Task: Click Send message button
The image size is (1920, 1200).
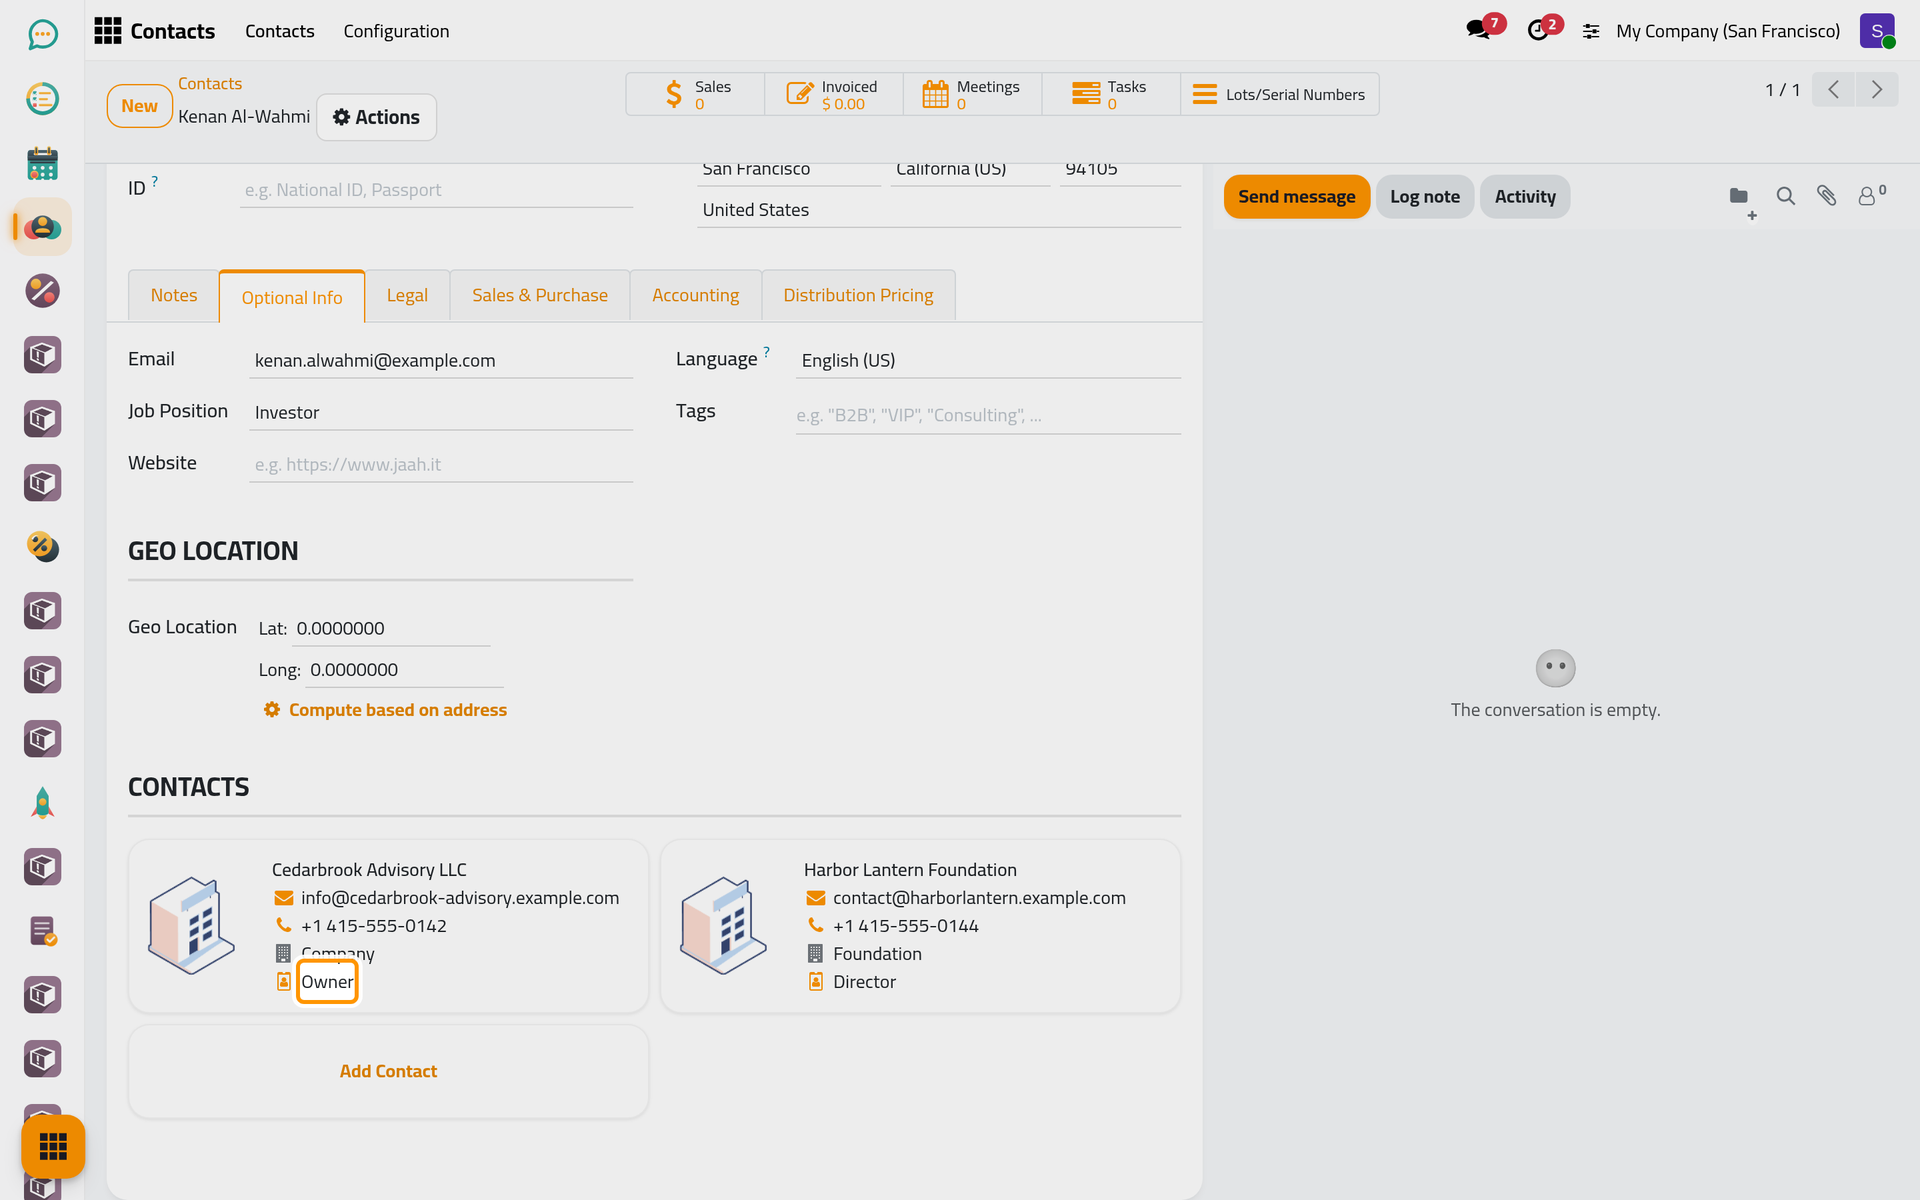Action: coord(1296,197)
